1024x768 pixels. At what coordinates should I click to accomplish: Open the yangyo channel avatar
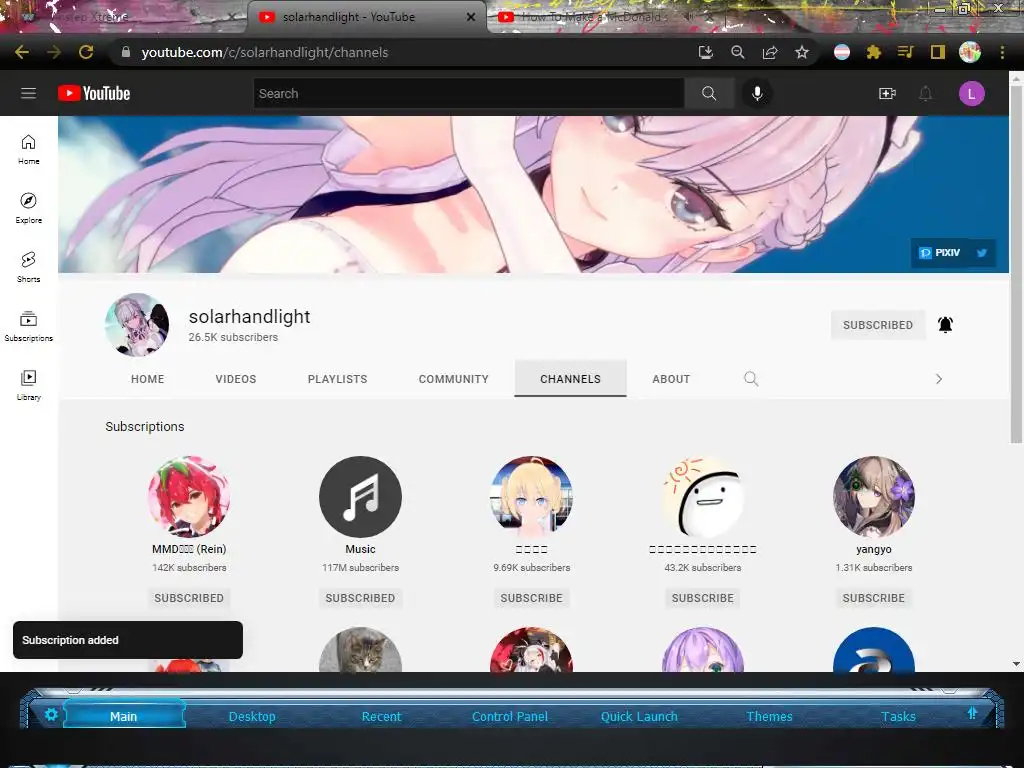[x=874, y=496]
